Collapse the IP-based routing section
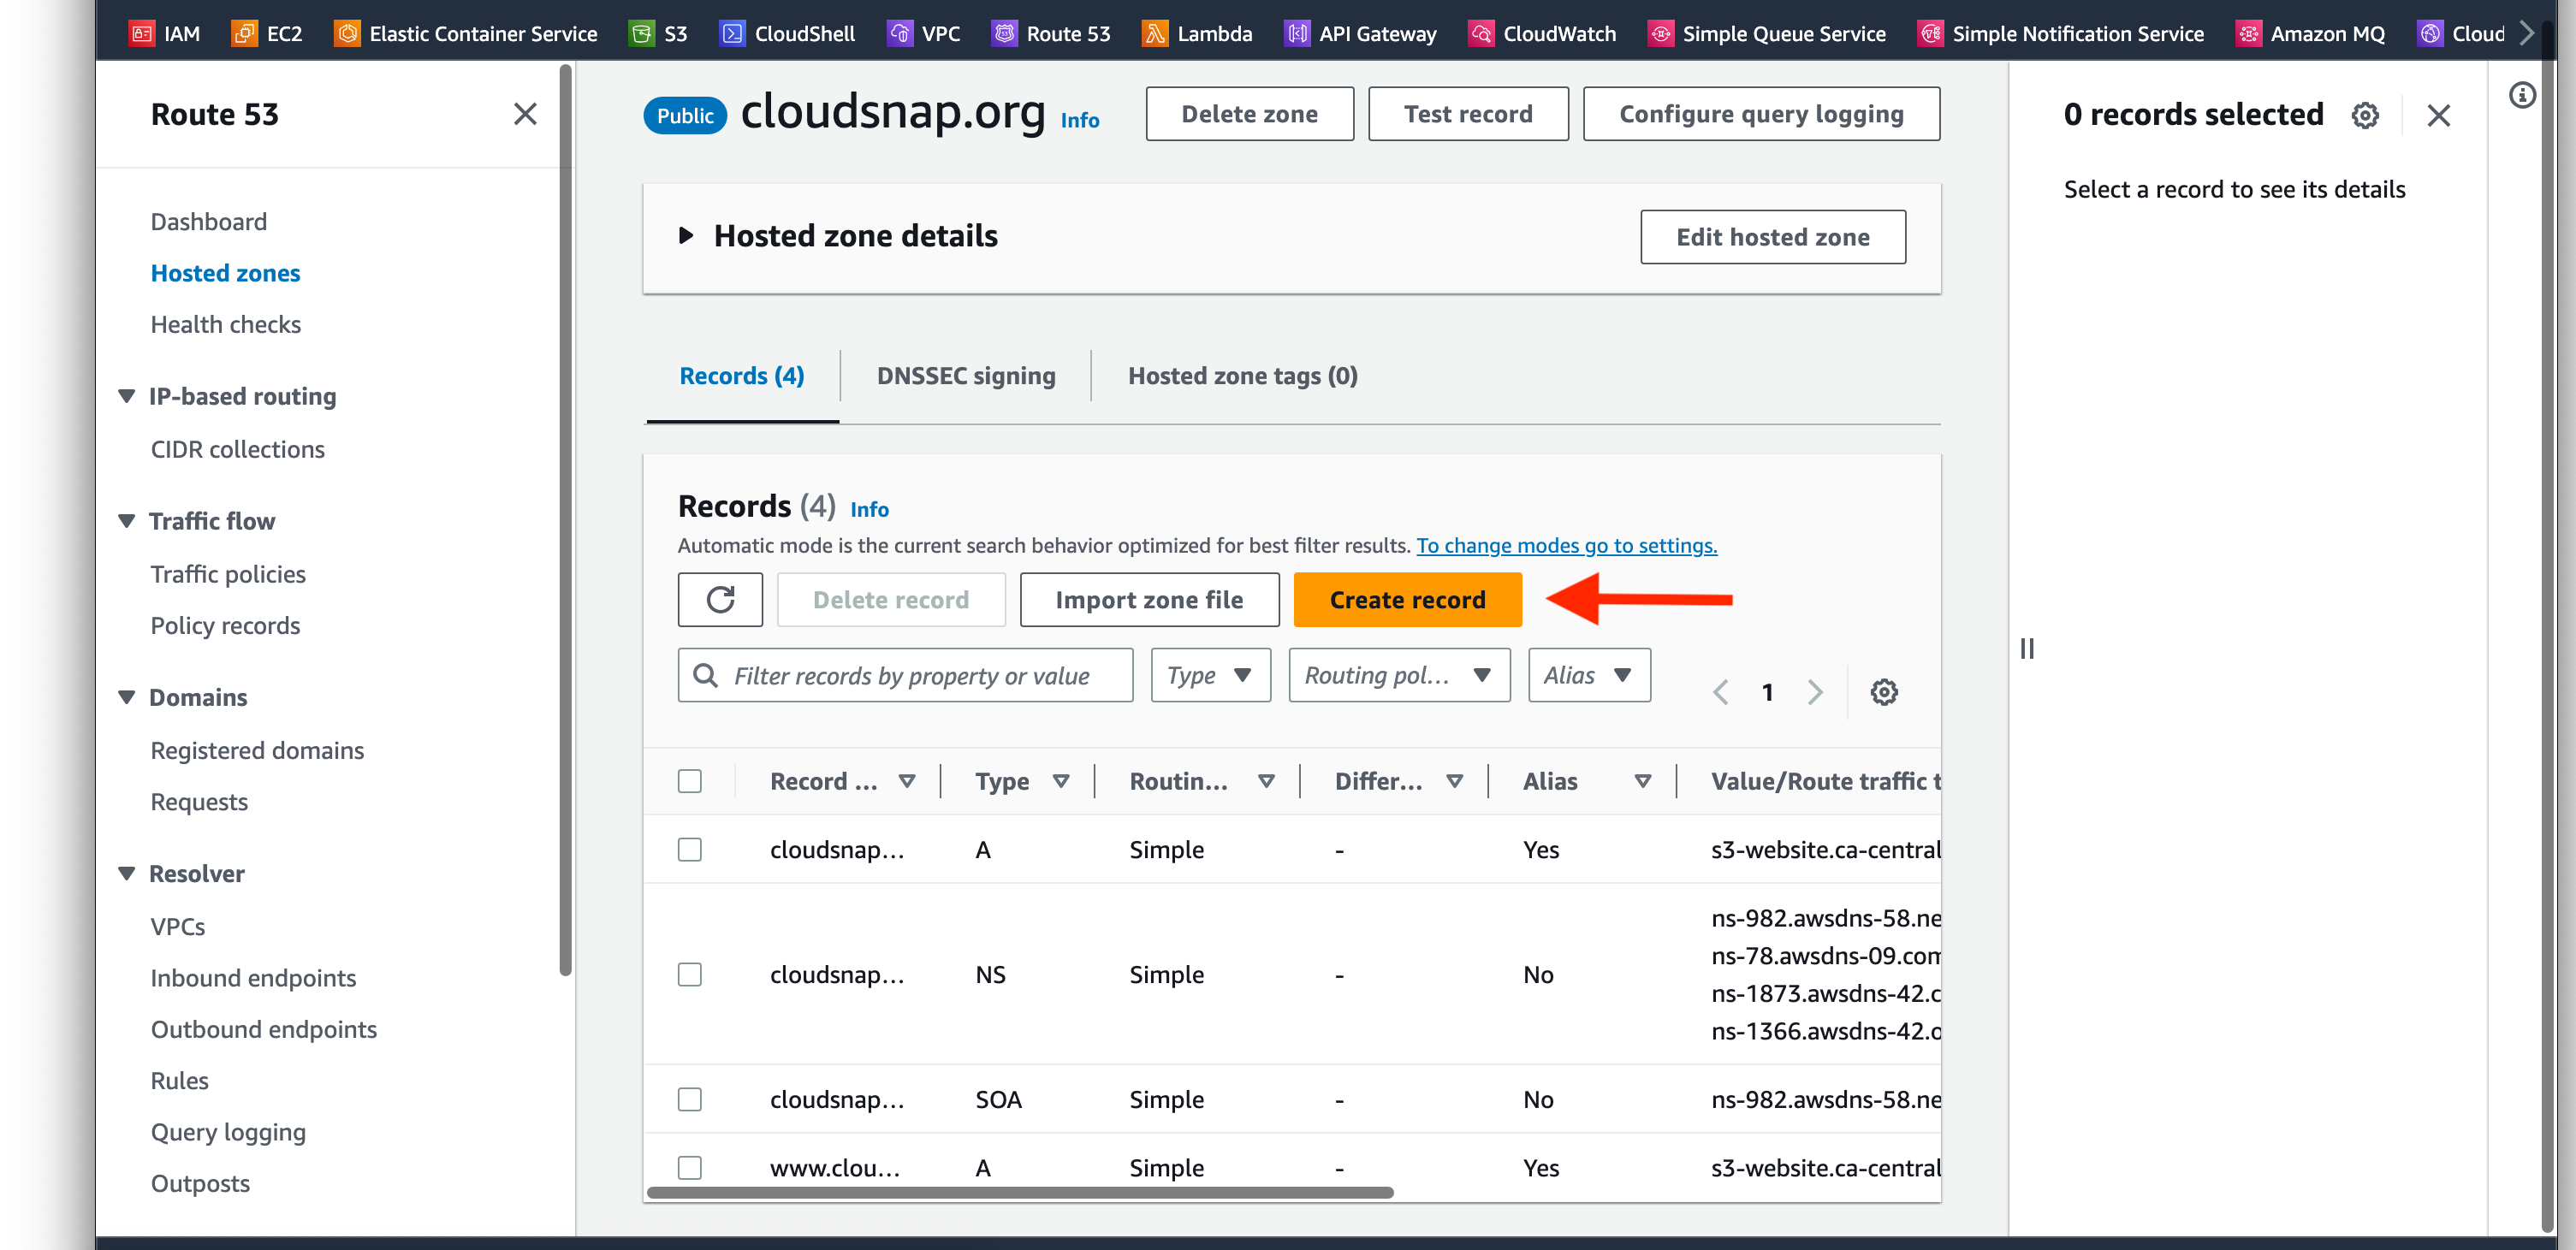The height and width of the screenshot is (1250, 2576). pos(127,396)
